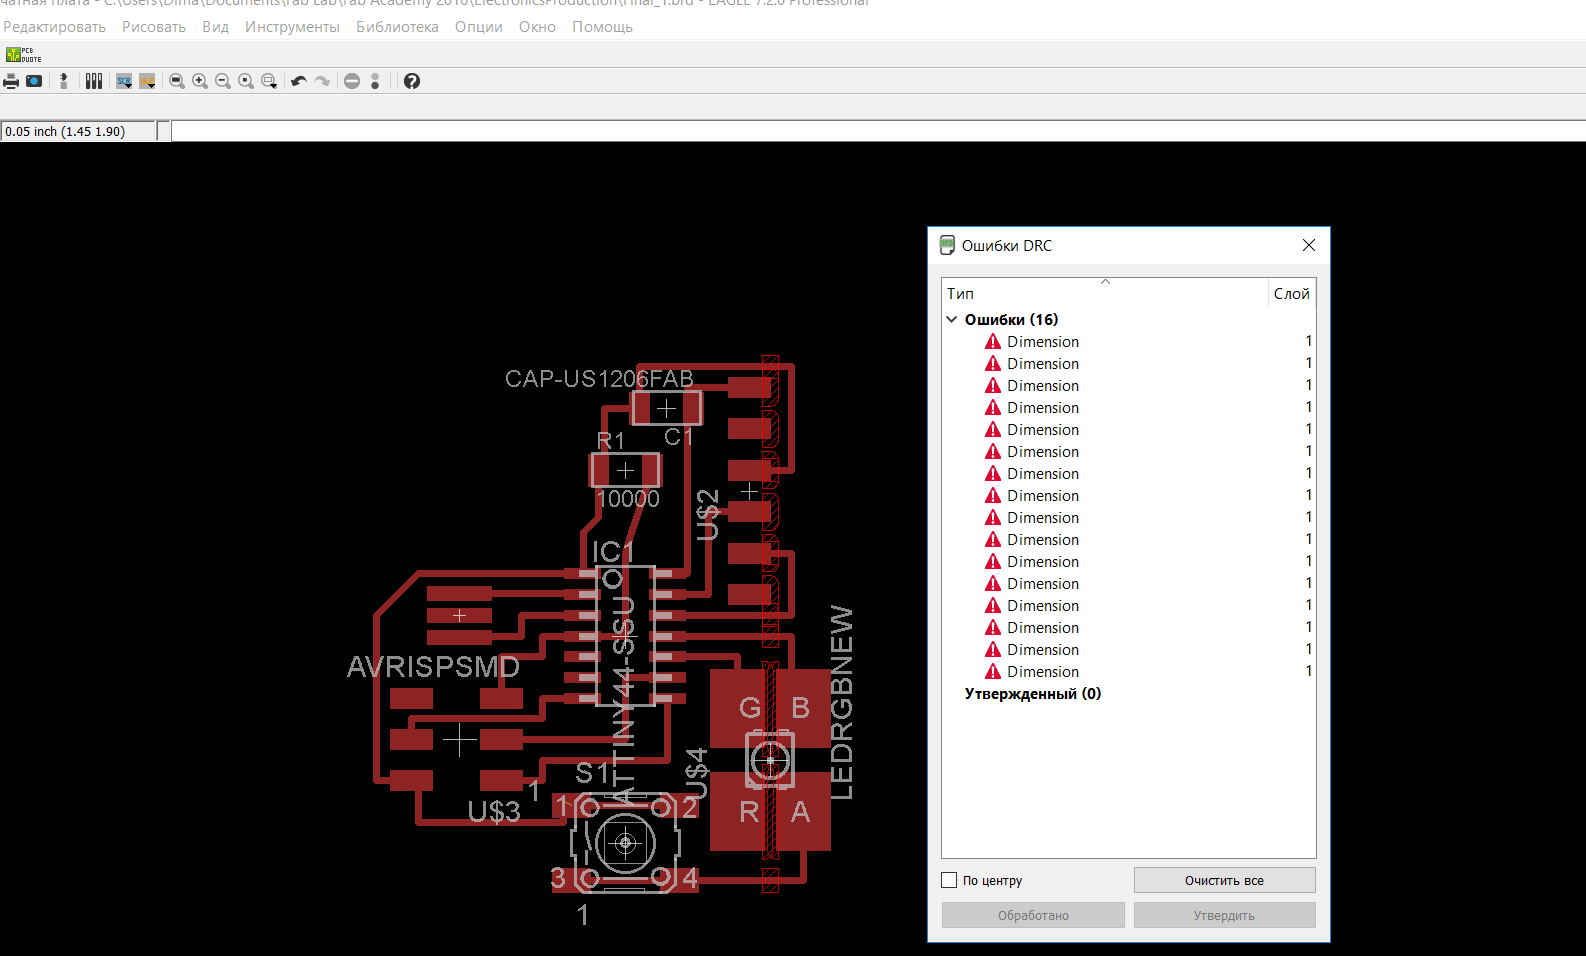
Task: Zoom out with the minus magnifier
Action: coord(223,81)
